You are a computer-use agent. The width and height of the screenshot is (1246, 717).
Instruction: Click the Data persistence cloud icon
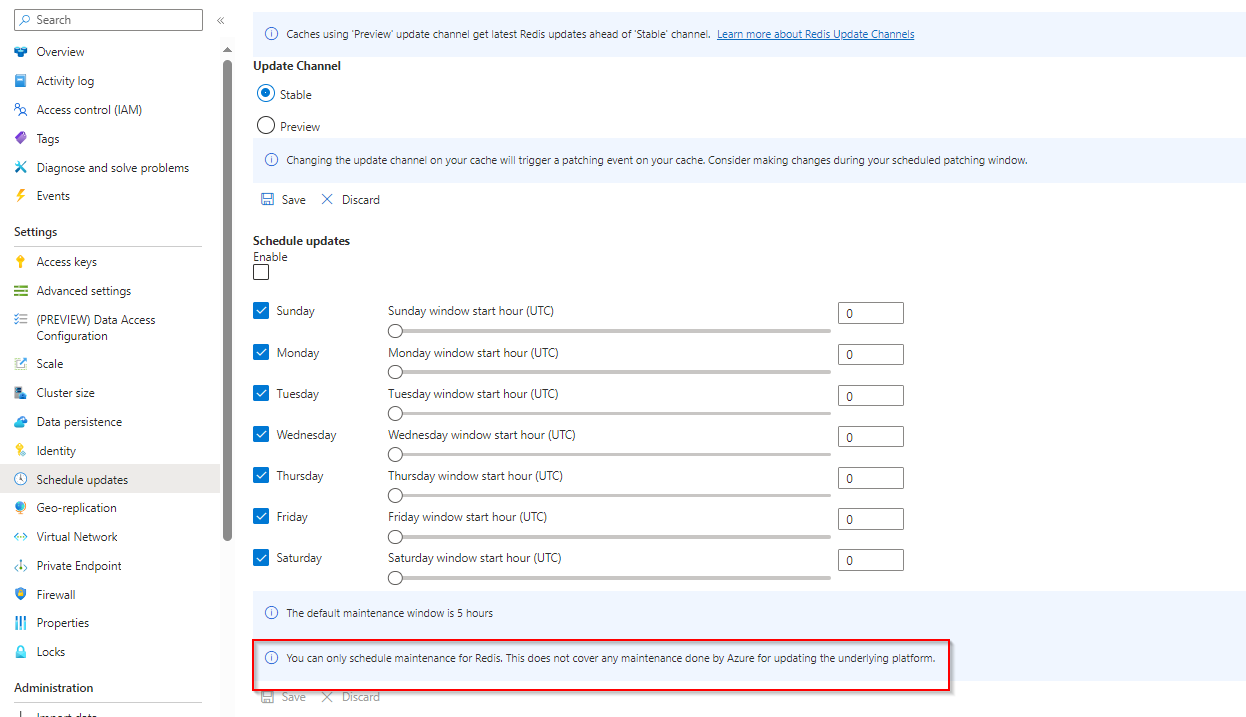pos(20,422)
